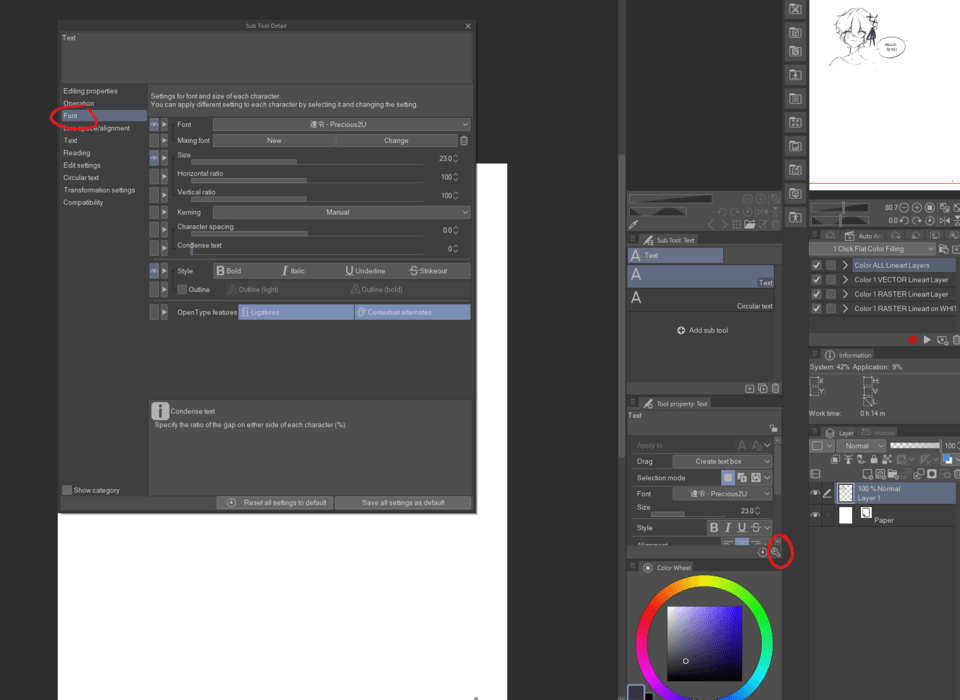Image resolution: width=960 pixels, height=700 pixels.
Task: Click the Change mixing font button
Action: [396, 141]
